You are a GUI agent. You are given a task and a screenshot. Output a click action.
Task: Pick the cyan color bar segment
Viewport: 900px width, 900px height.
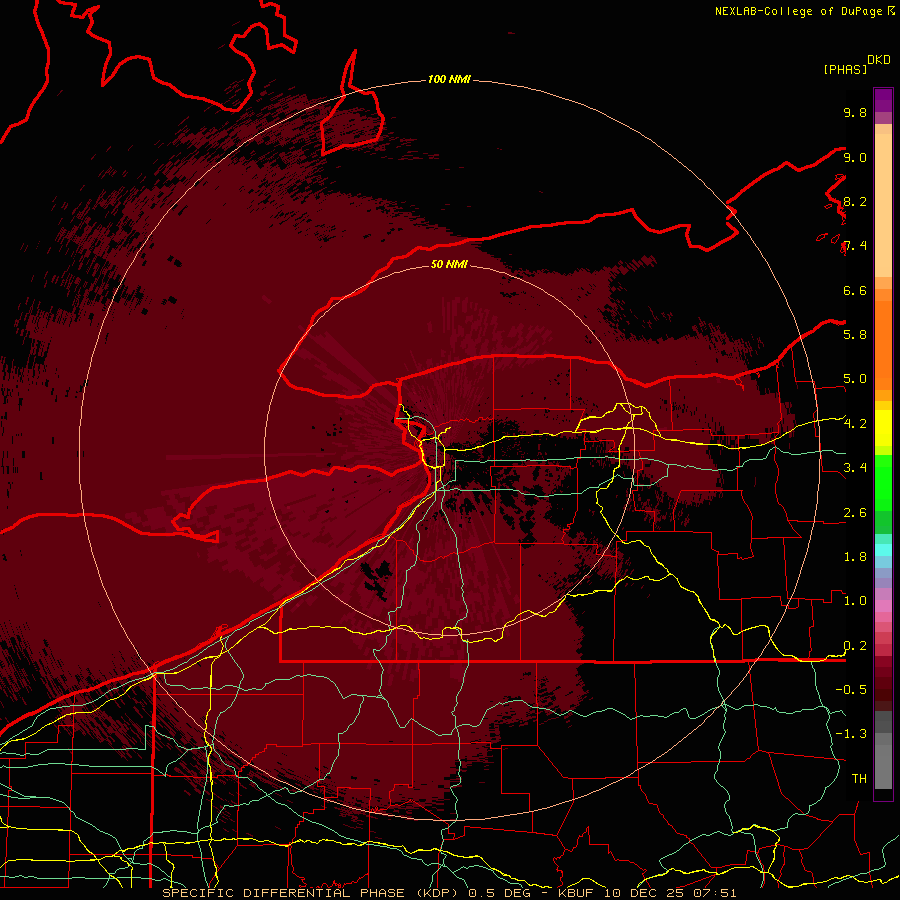coord(883,549)
